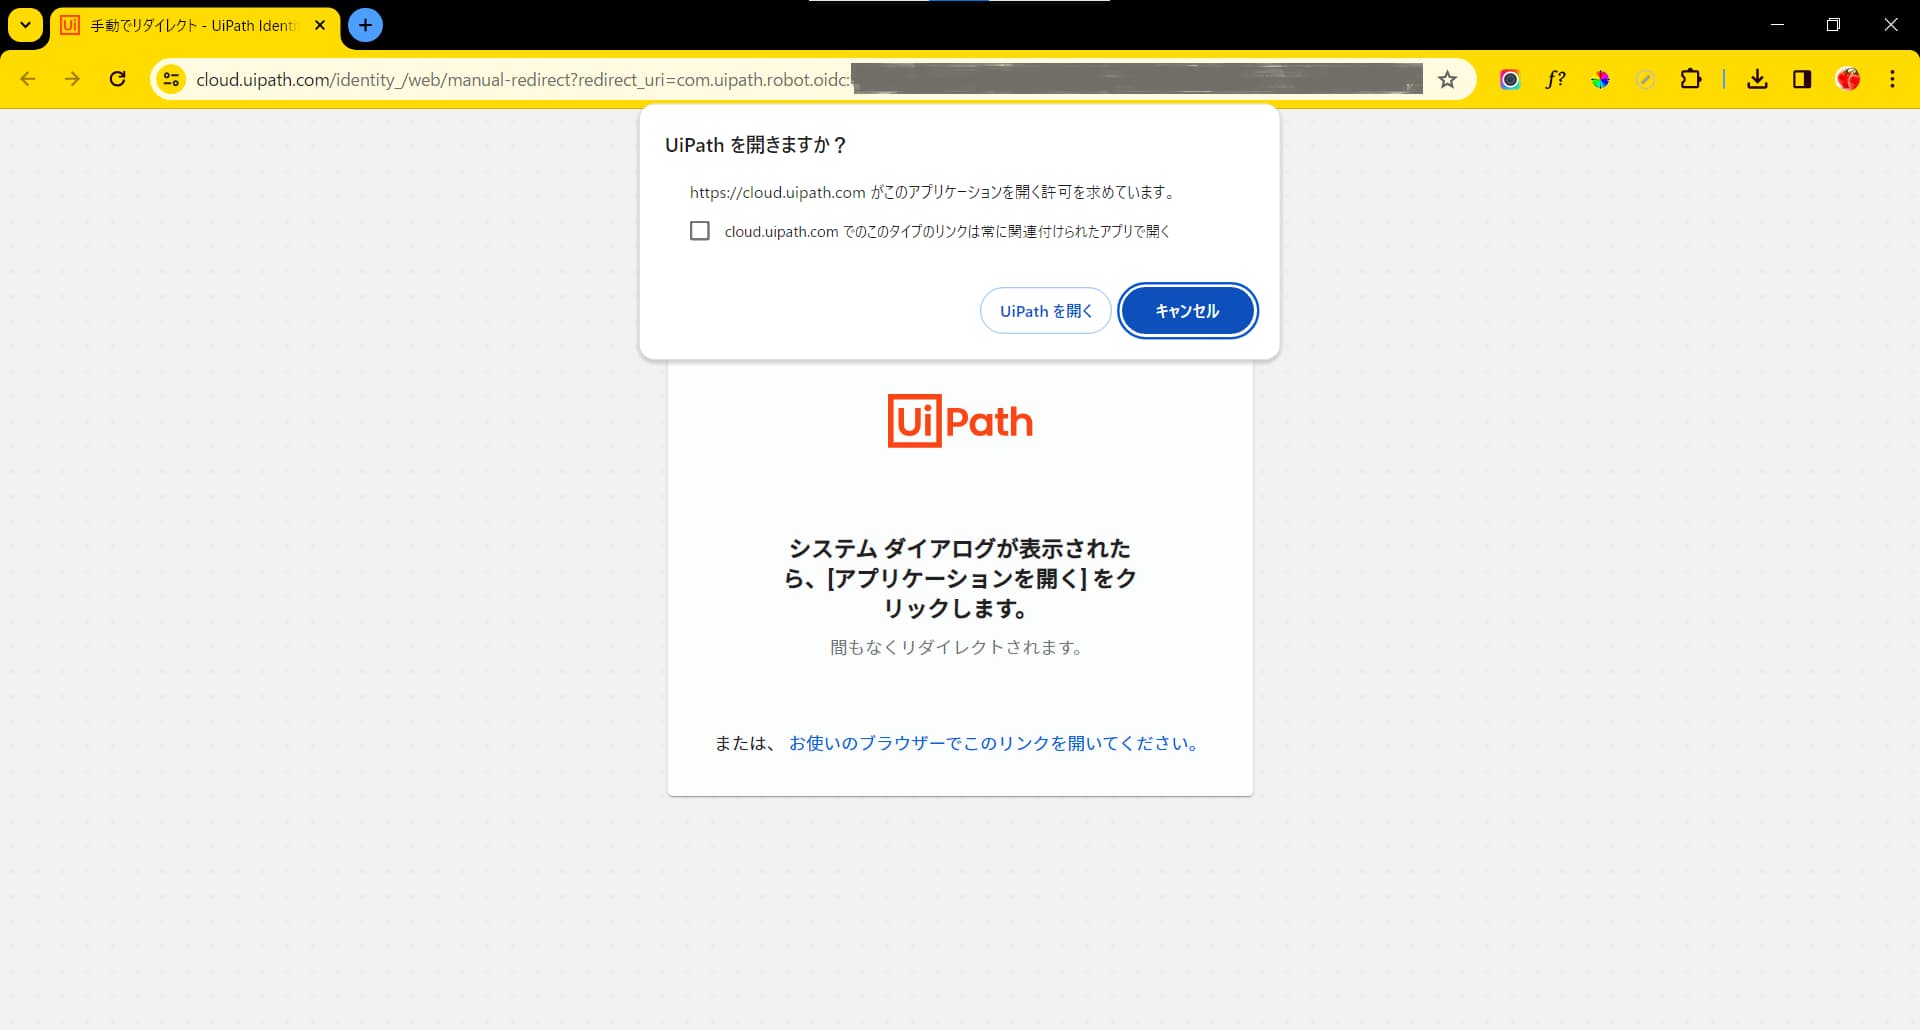Go forward to next page
Screen dimensions: 1920x1030
[x=72, y=79]
